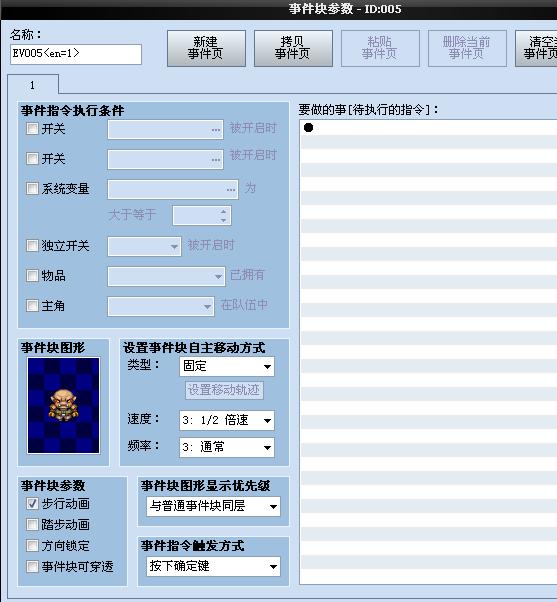Click the 事件块参数 group heading

click(53, 485)
